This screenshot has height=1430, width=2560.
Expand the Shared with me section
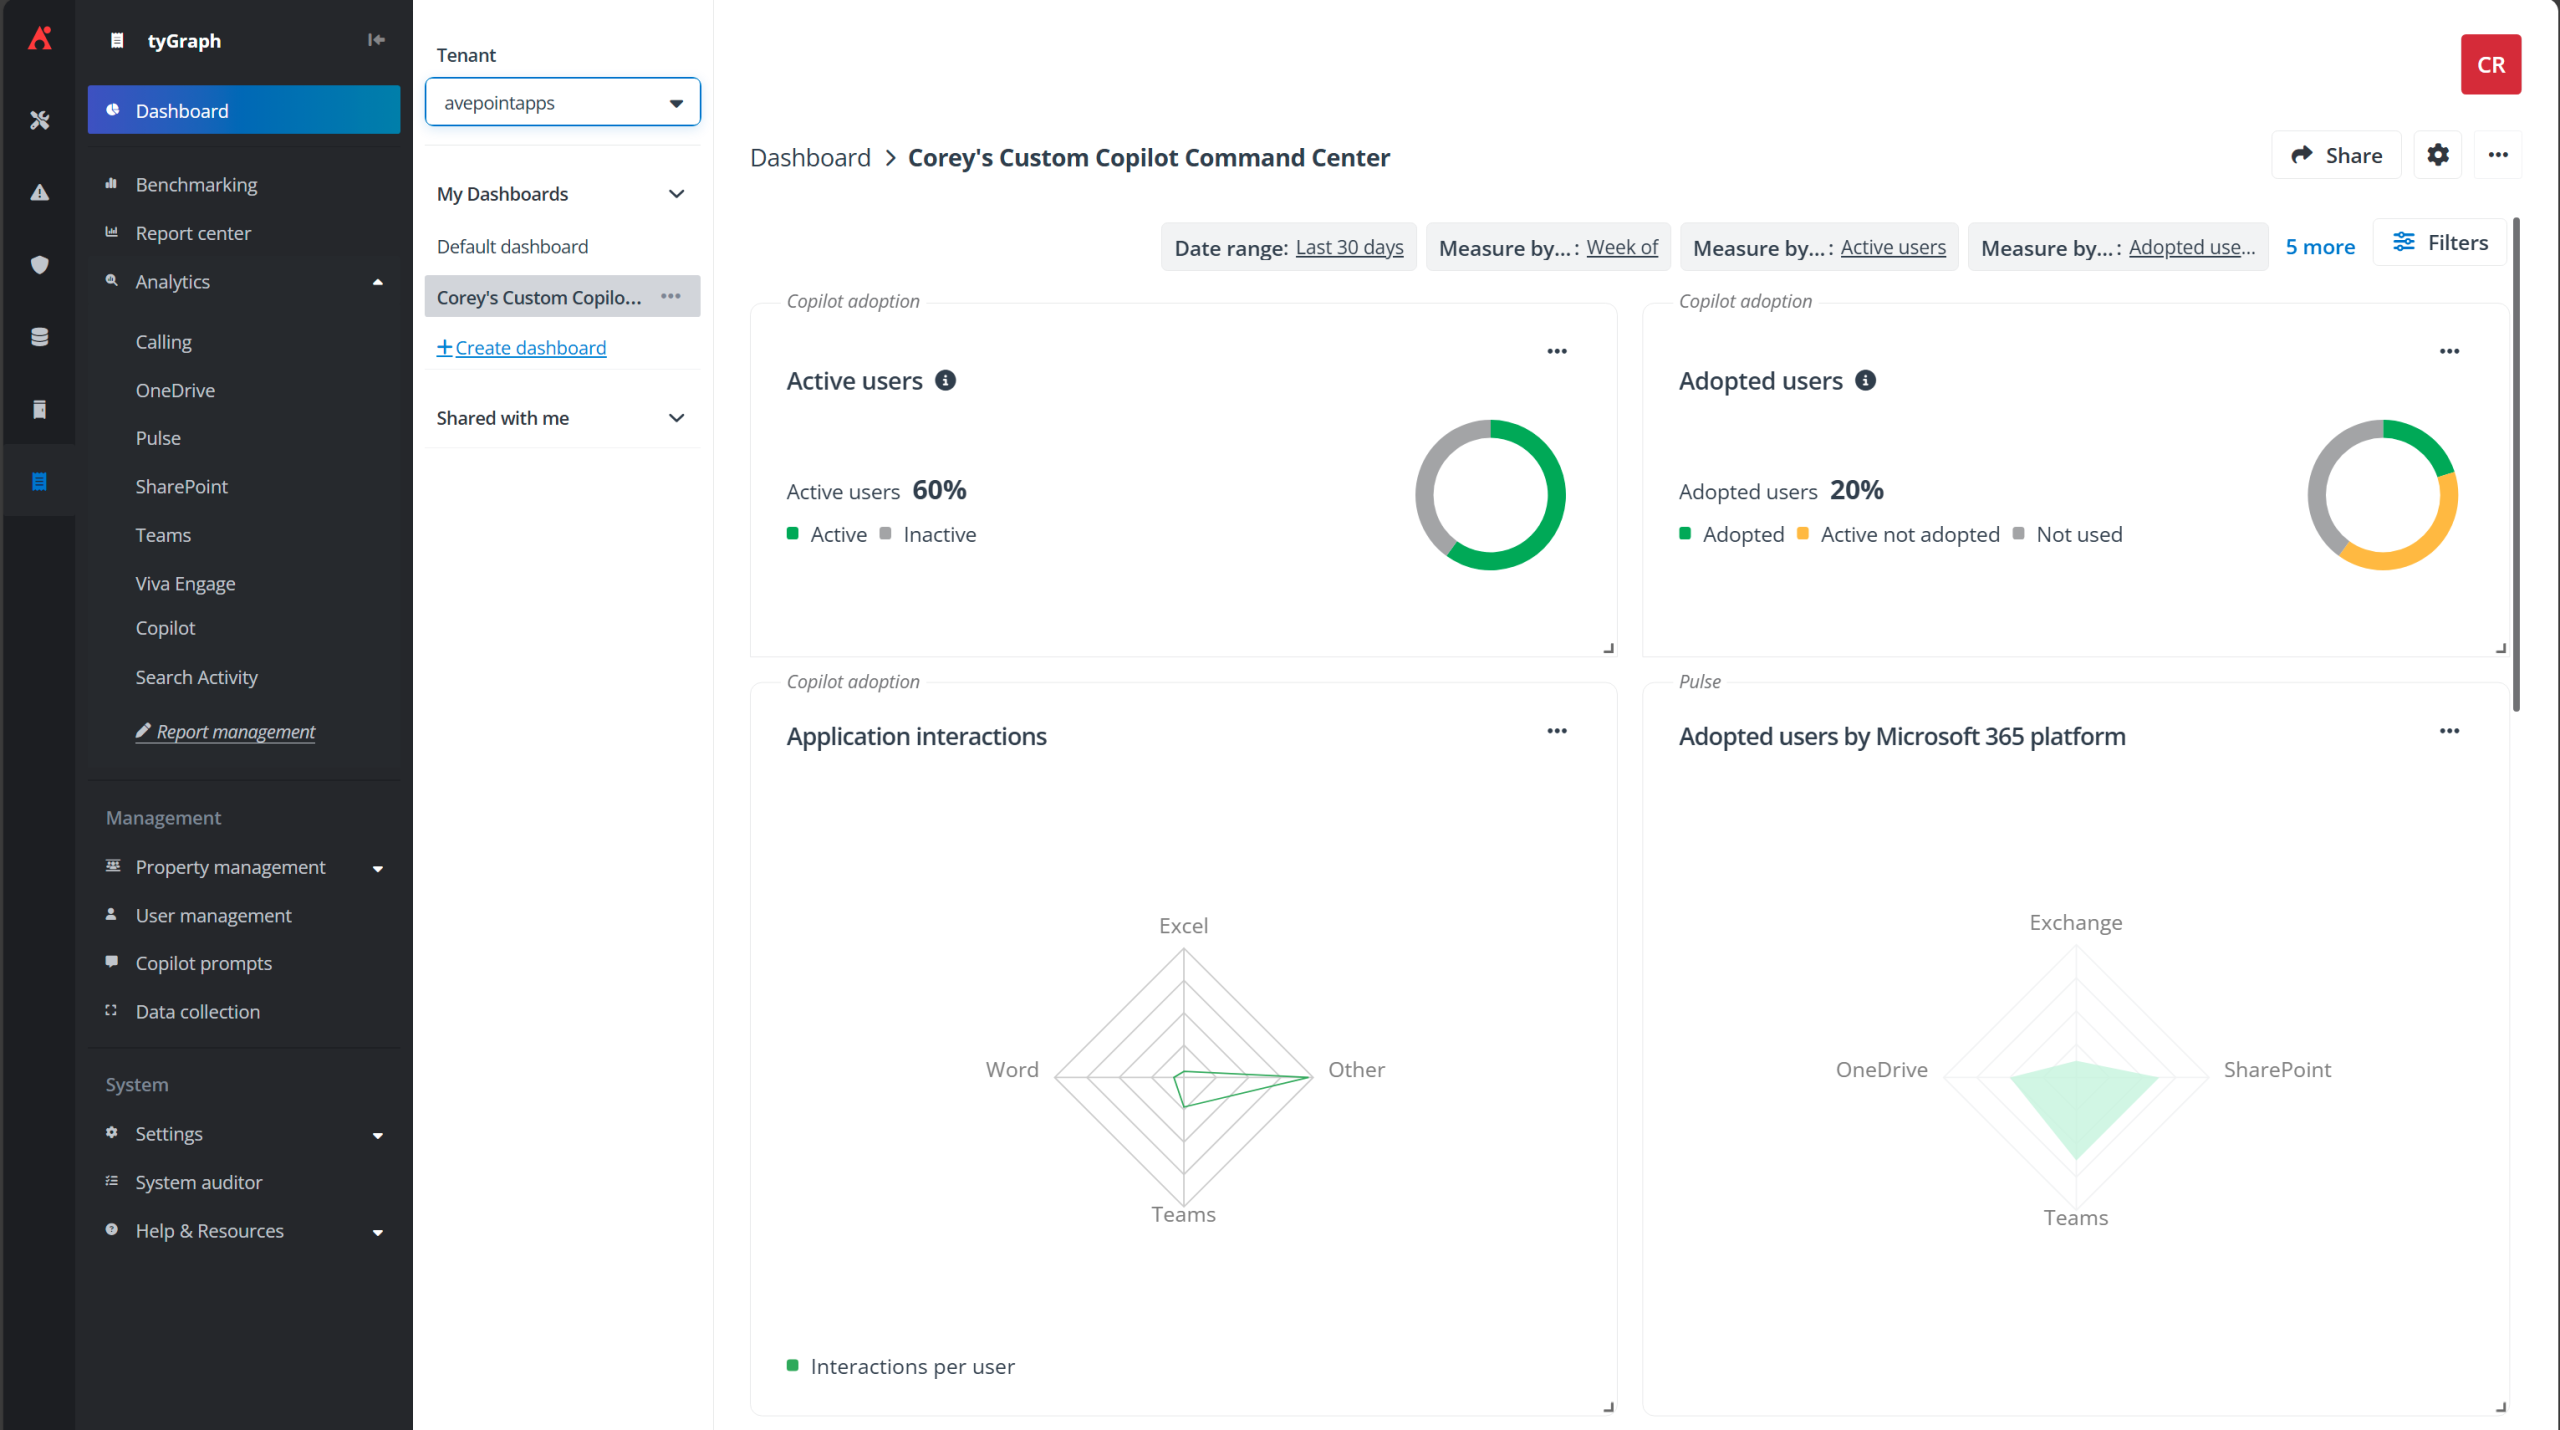click(x=676, y=418)
